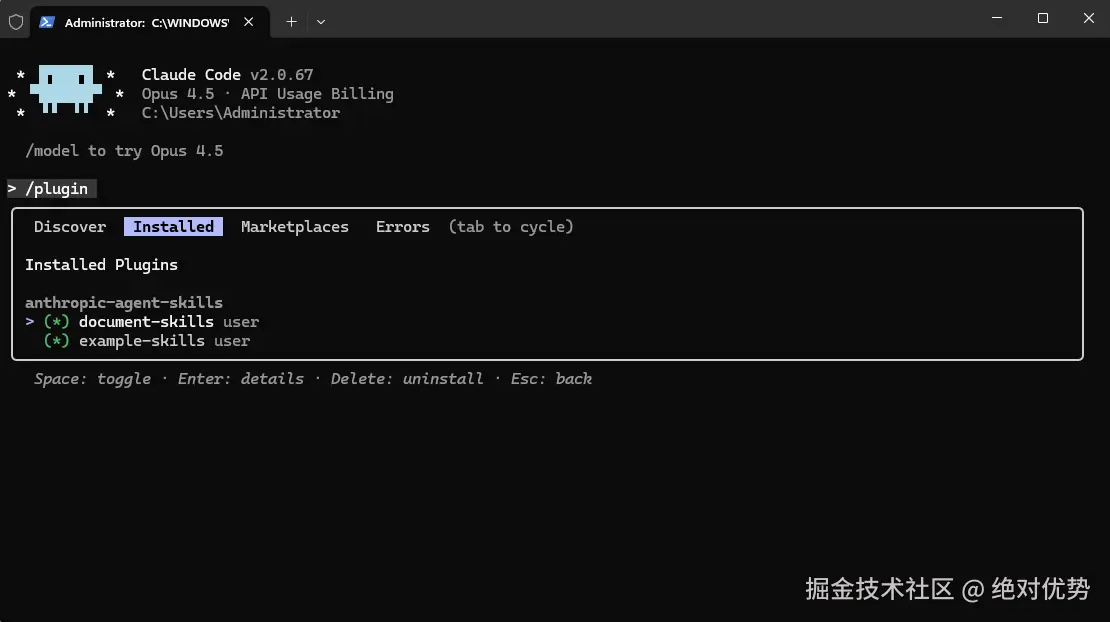Click the maximize icon in the title bar
The image size is (1110, 622).
pos(1042,18)
